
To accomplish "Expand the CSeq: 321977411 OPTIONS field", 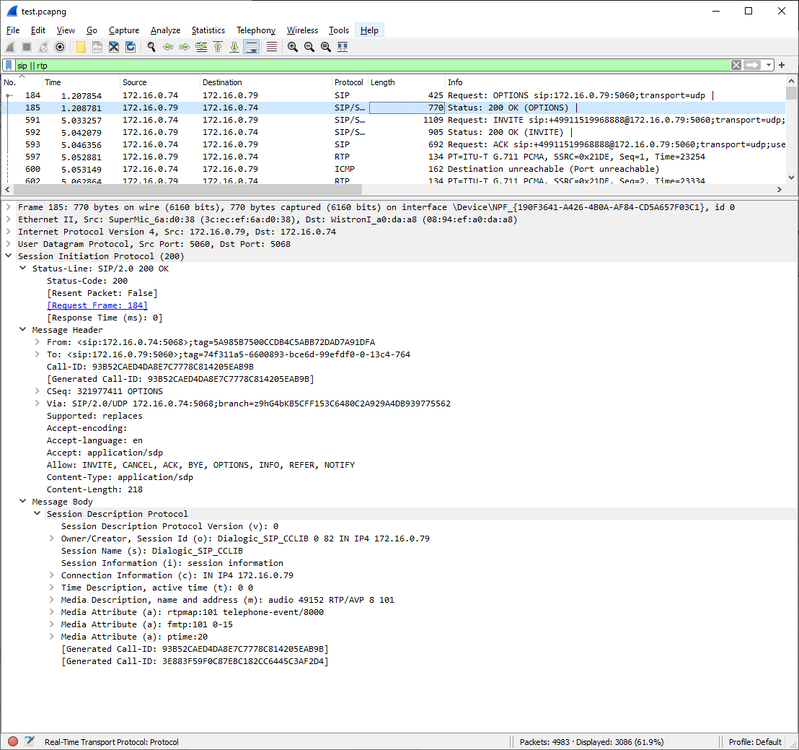I will 37,391.
